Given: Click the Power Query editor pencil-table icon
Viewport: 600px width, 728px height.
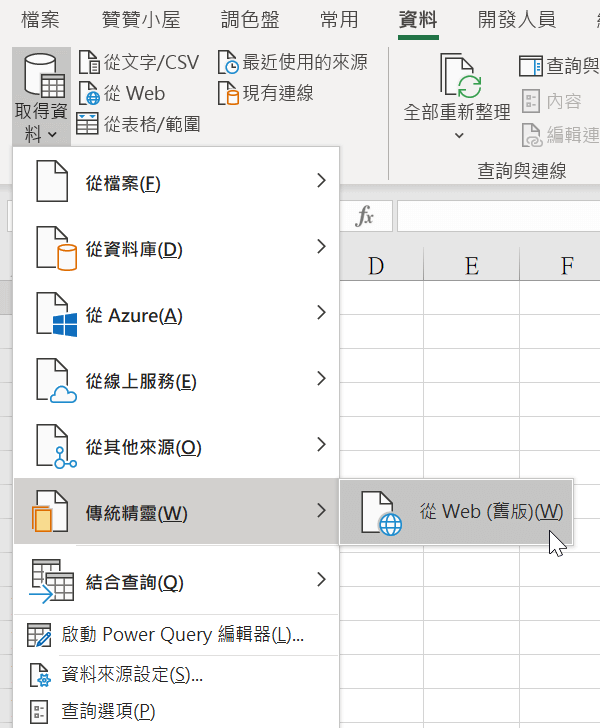Looking at the screenshot, I should pyautogui.click(x=39, y=635).
